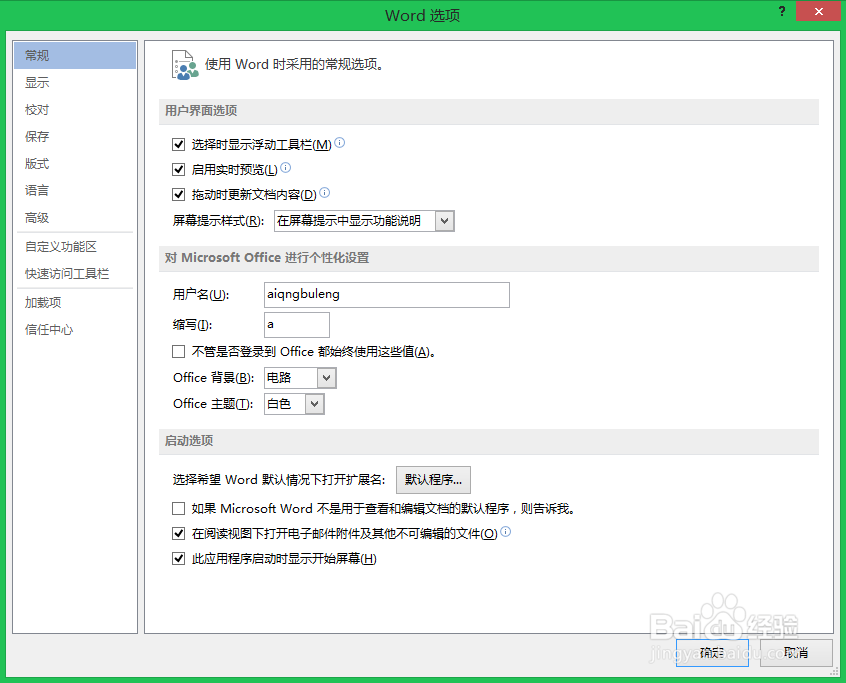This screenshot has width=846, height=683.
Task: Click the help question mark in title bar
Action: click(x=782, y=11)
